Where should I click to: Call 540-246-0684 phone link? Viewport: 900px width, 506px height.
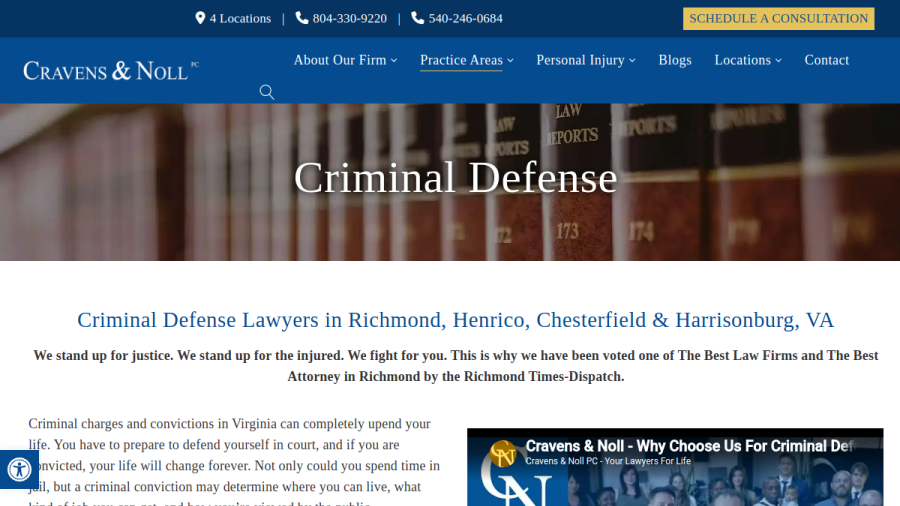[465, 18]
